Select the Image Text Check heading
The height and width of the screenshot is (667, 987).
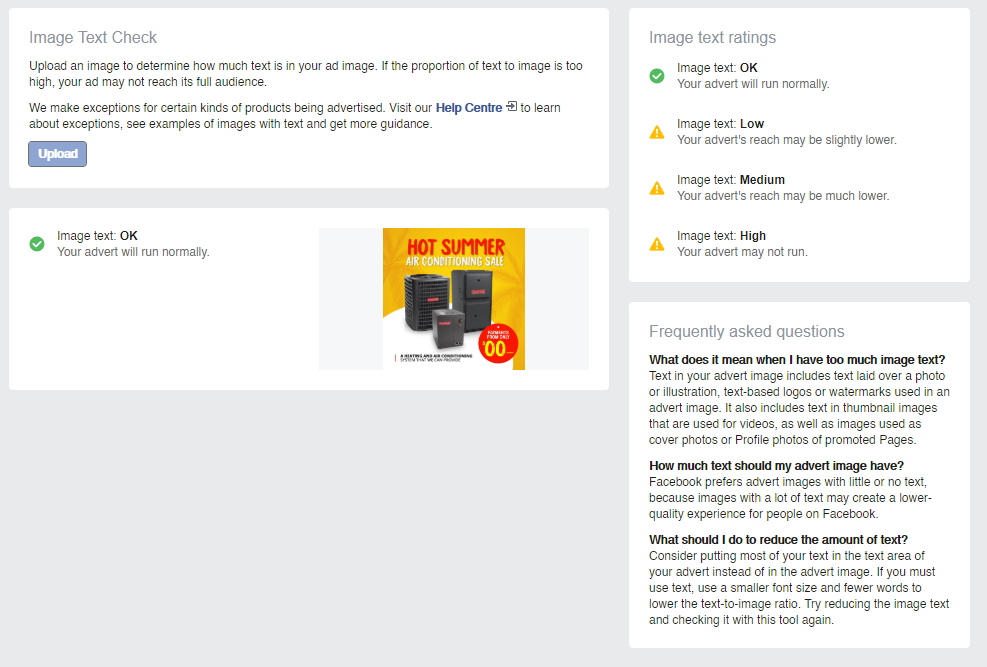tap(93, 38)
